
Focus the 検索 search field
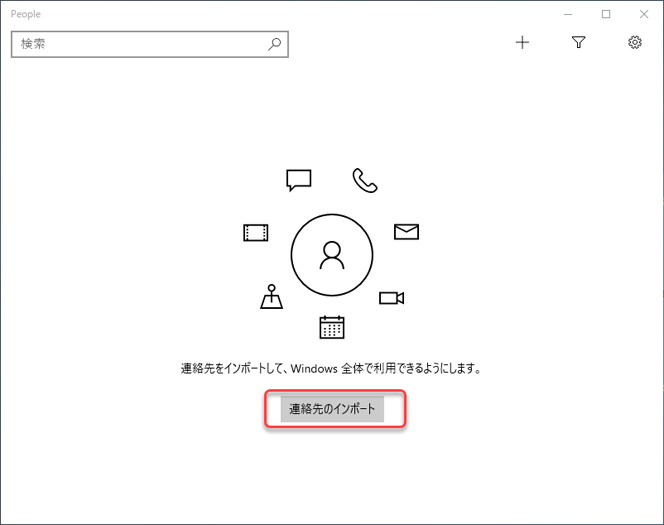tap(150, 44)
